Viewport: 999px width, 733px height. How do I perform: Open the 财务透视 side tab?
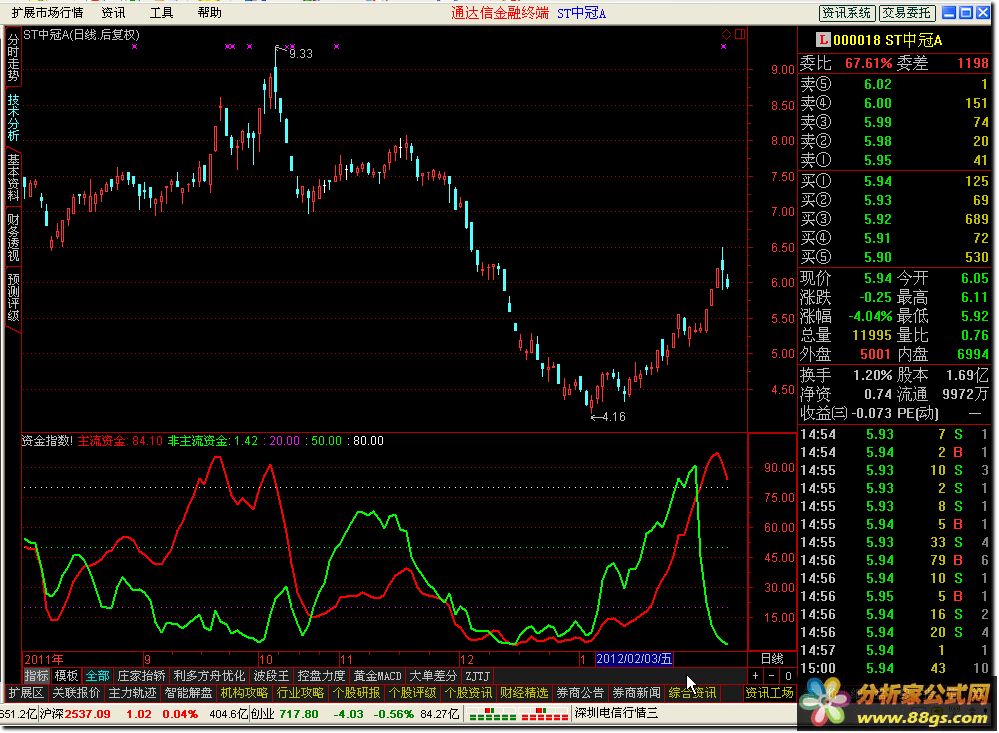pyautogui.click(x=13, y=238)
